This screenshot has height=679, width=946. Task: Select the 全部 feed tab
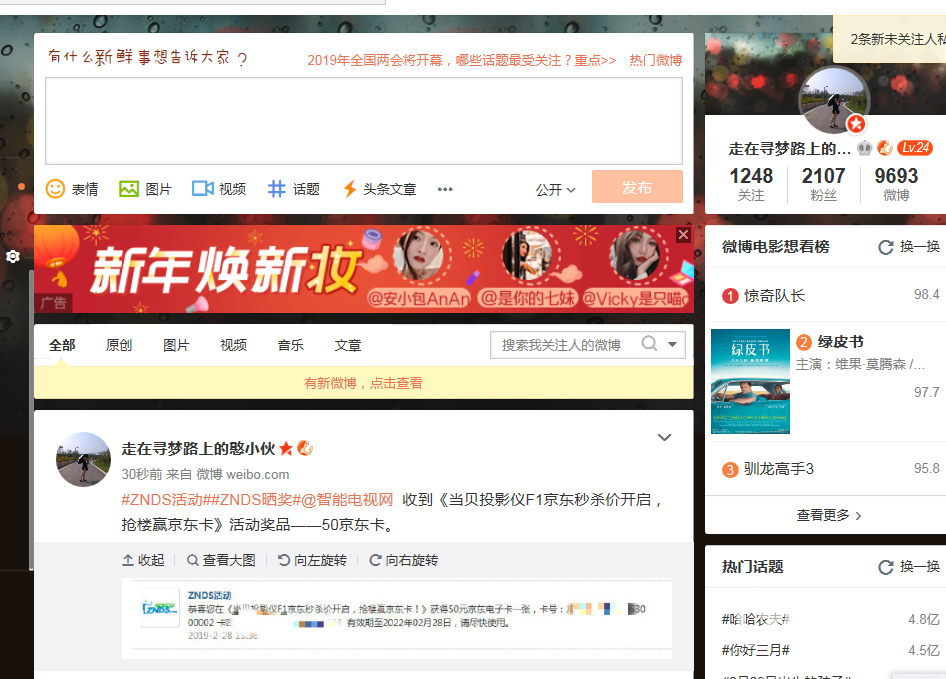coord(62,345)
